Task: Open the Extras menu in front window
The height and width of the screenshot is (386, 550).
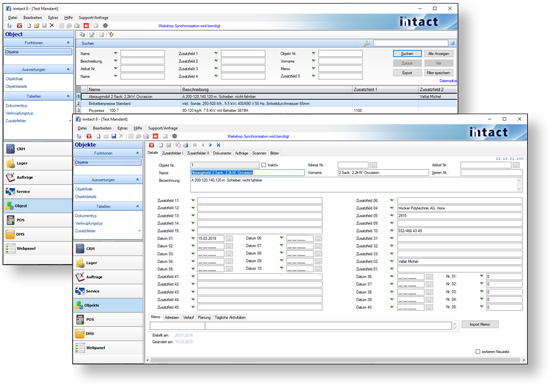Action: pyautogui.click(x=123, y=128)
